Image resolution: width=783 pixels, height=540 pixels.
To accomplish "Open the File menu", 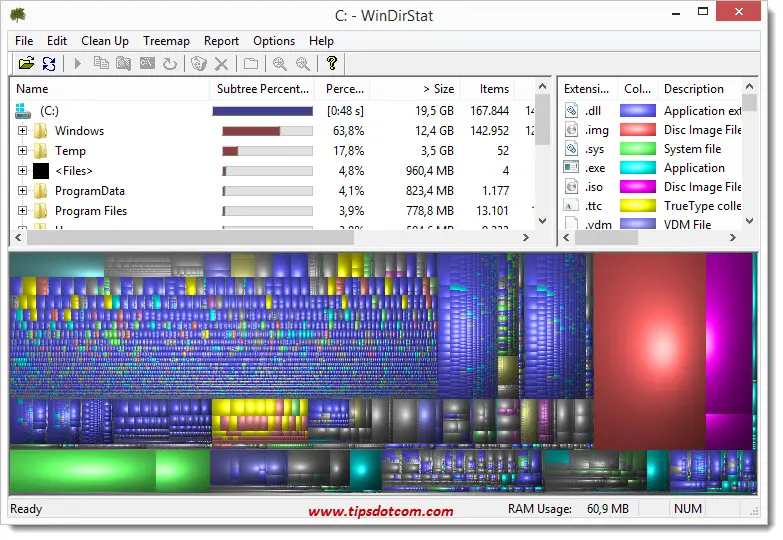I will tap(24, 41).
